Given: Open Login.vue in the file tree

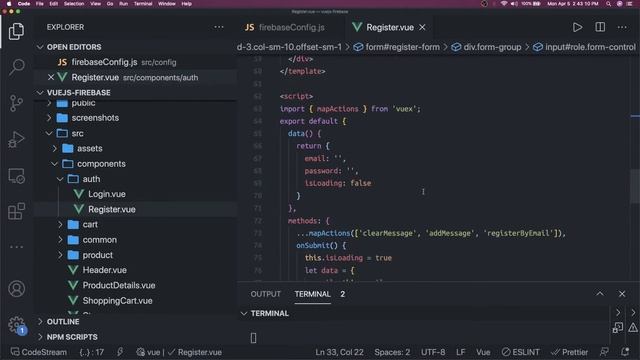Looking at the screenshot, I should (x=107, y=194).
